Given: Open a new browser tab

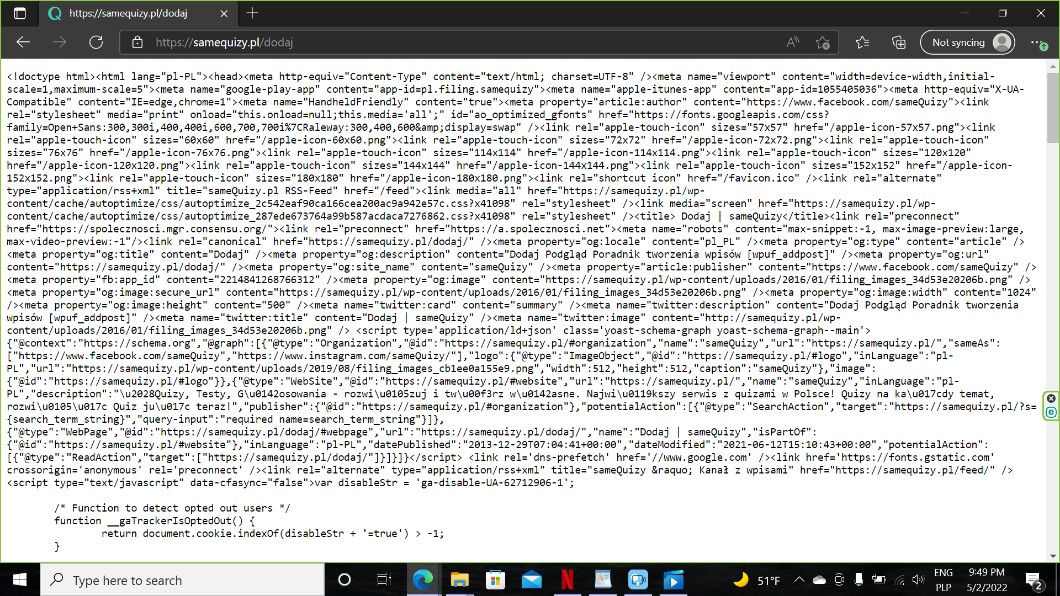Looking at the screenshot, I should click(x=252, y=13).
